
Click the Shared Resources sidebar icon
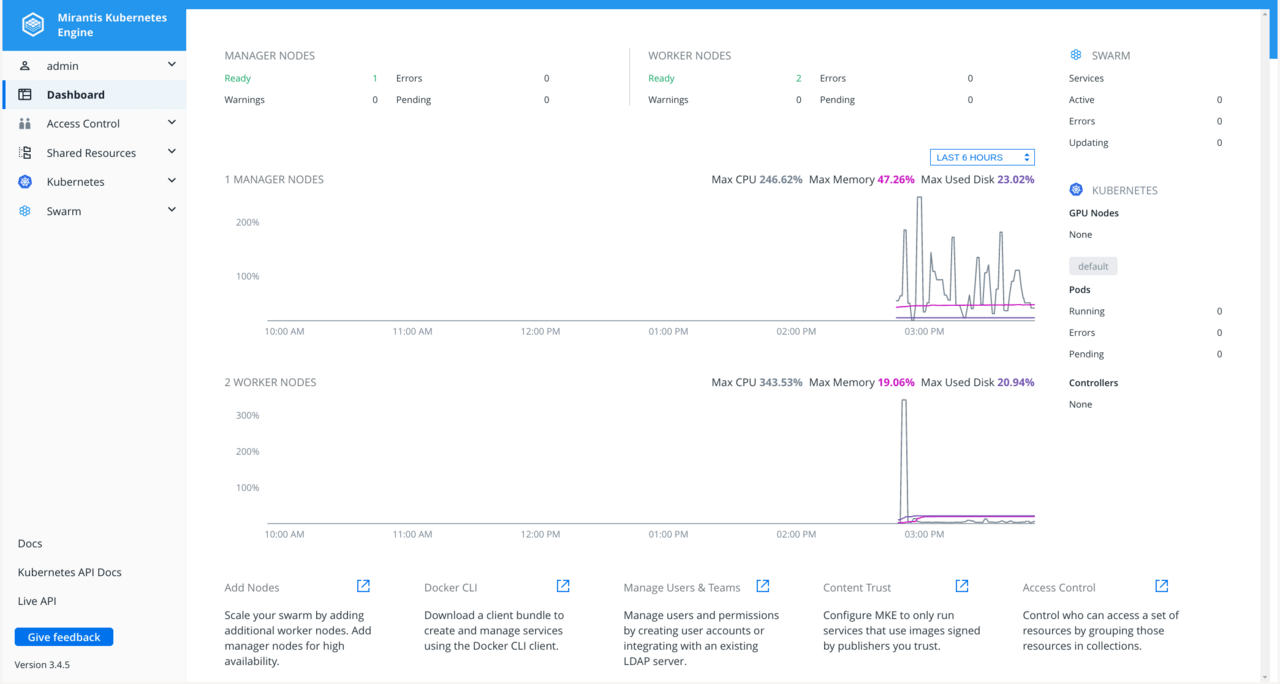tap(25, 153)
